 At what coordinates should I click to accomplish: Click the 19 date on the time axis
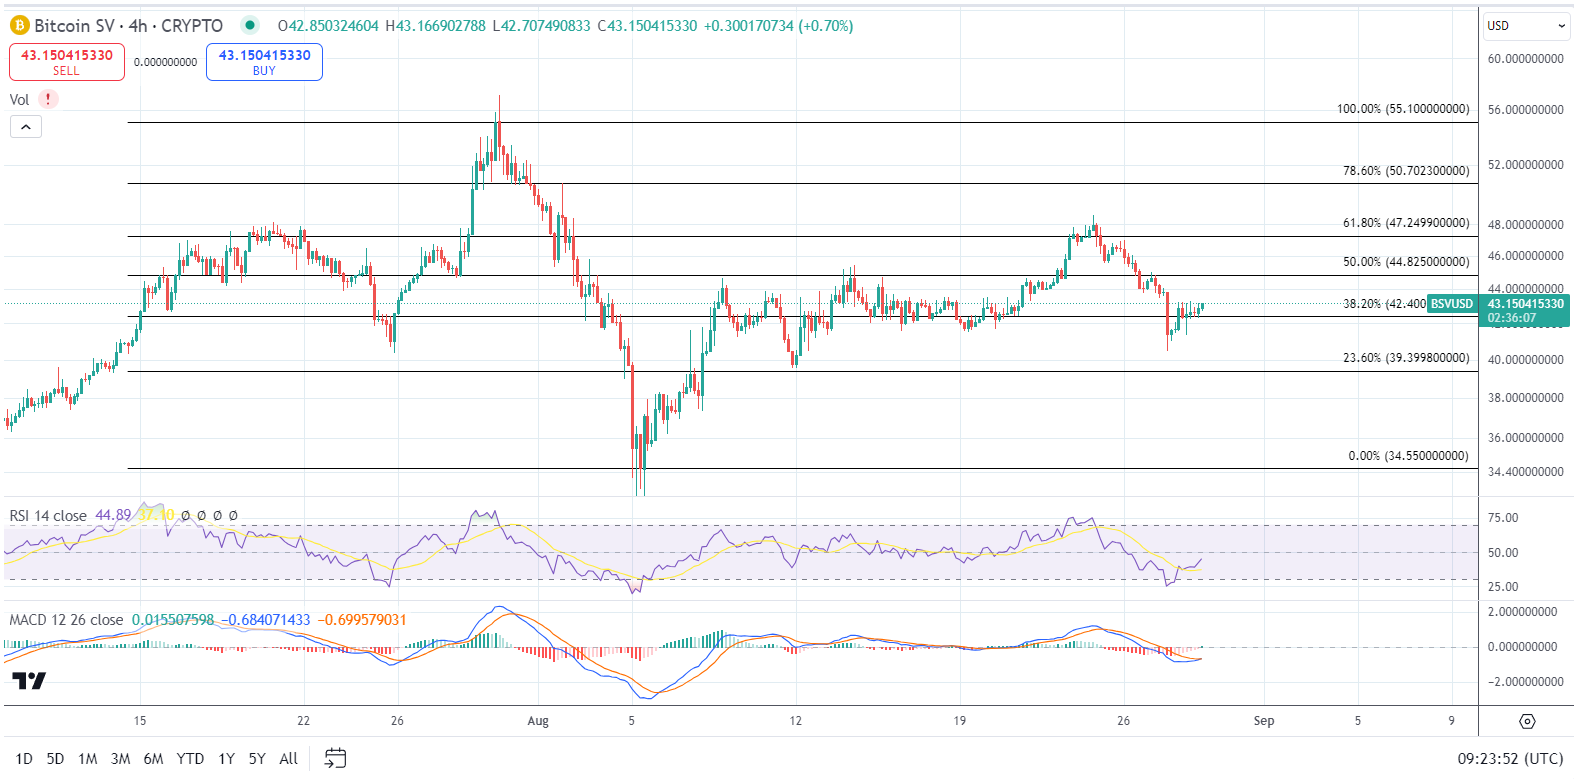point(960,721)
